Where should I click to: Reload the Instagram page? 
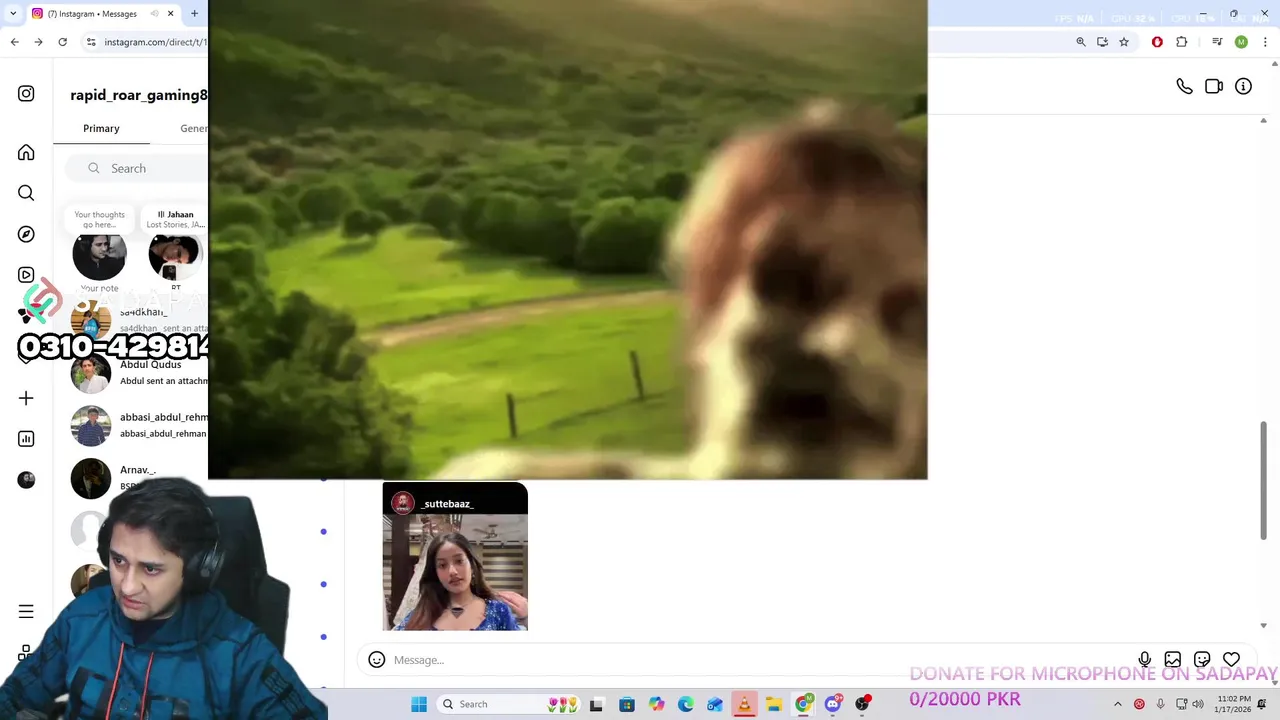62,42
